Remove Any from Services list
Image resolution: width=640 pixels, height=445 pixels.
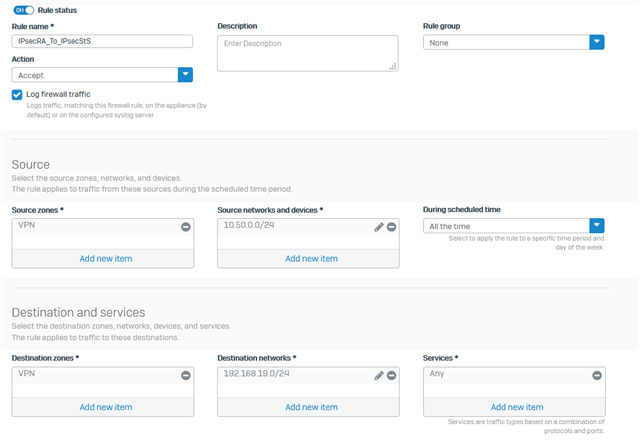point(597,376)
